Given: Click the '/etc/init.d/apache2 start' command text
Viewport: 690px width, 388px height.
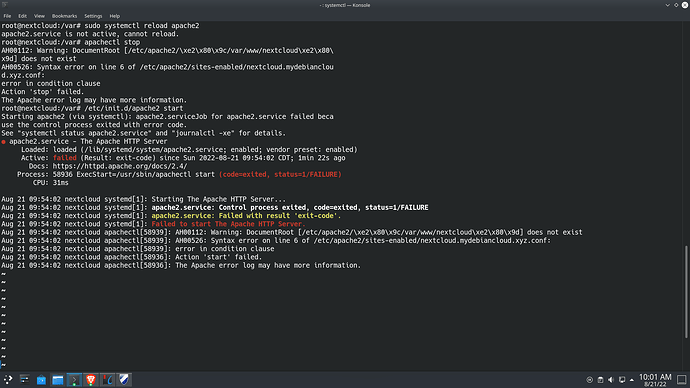Looking at the screenshot, I should 134,108.
